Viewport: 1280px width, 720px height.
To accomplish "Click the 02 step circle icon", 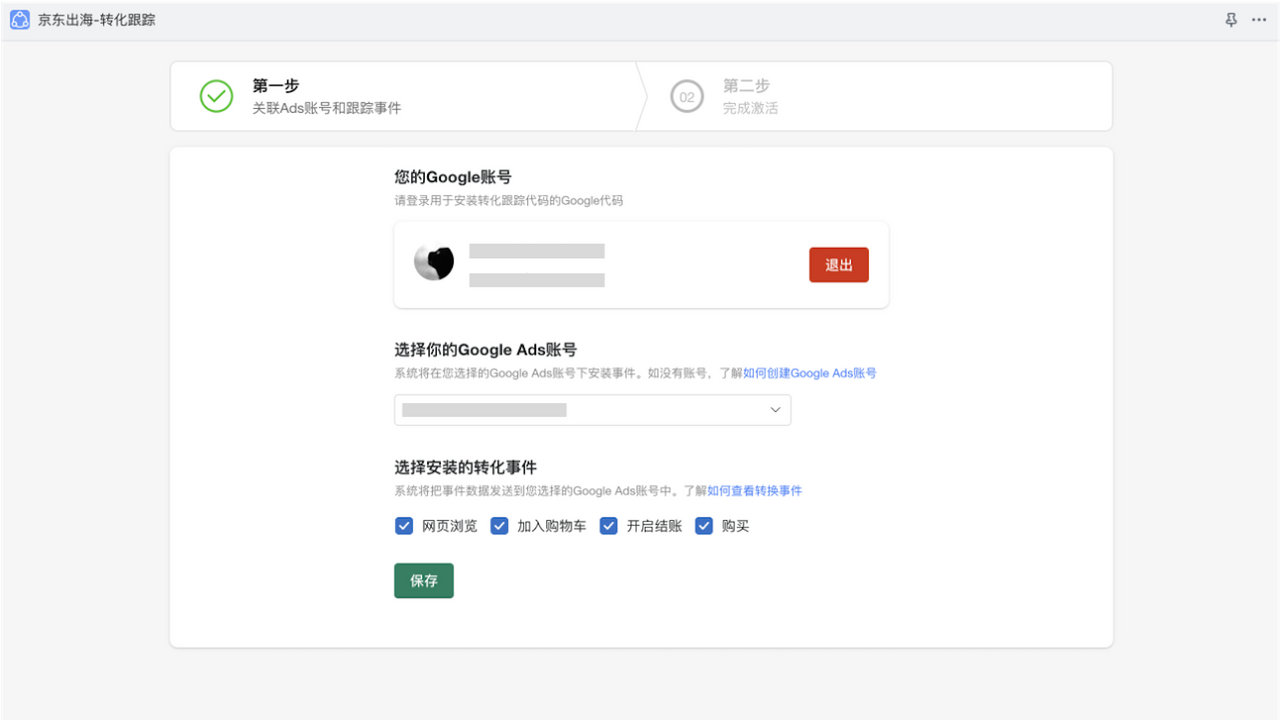I will click(687, 97).
